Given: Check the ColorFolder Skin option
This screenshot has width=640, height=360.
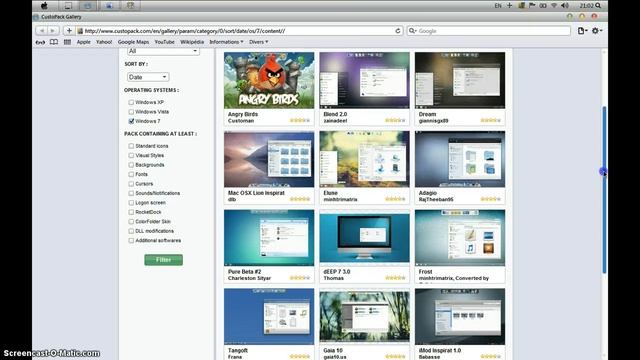Looking at the screenshot, I should click(131, 222).
